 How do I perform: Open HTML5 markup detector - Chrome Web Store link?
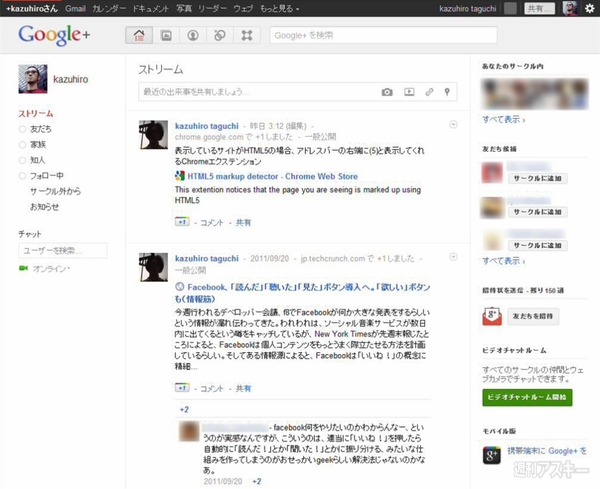272,176
